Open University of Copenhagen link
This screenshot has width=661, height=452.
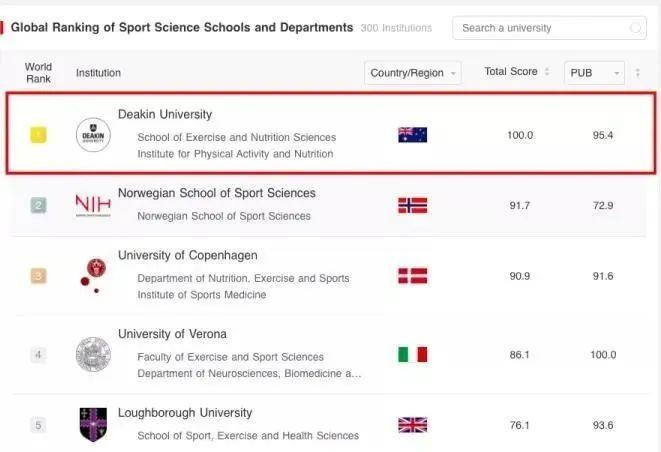(x=187, y=255)
